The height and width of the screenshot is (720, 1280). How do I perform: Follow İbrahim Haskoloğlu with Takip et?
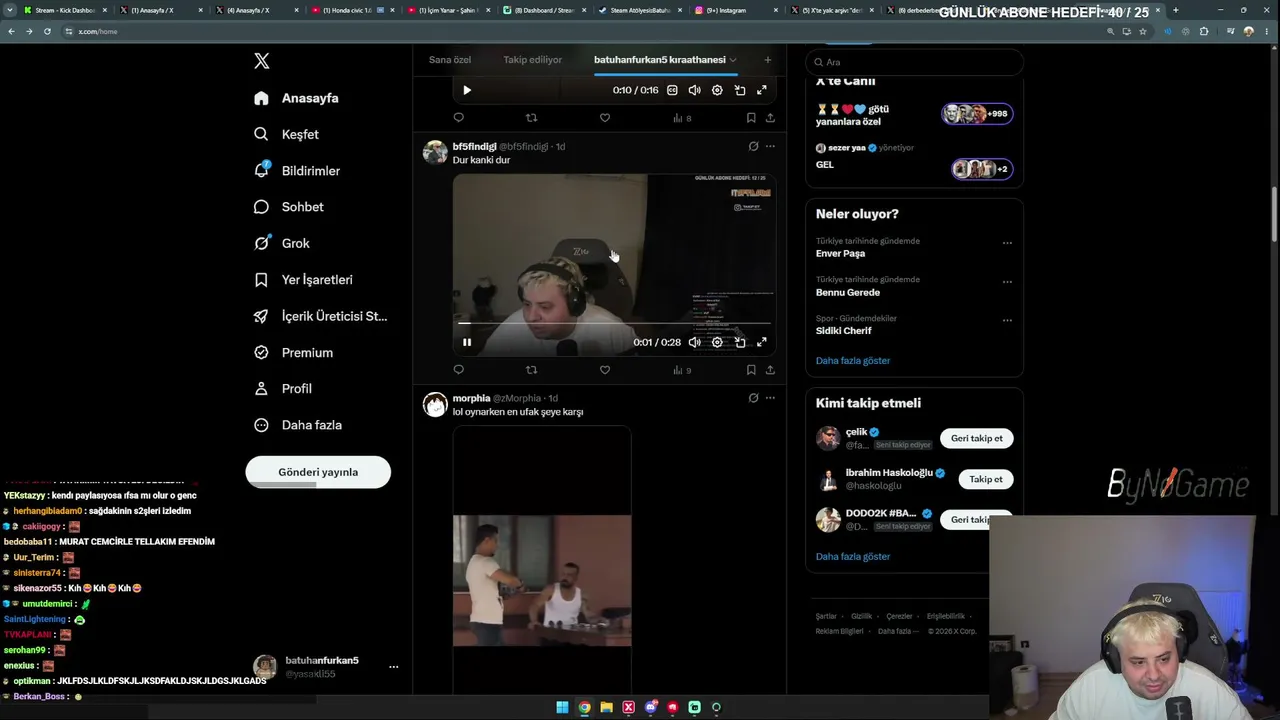pos(985,479)
